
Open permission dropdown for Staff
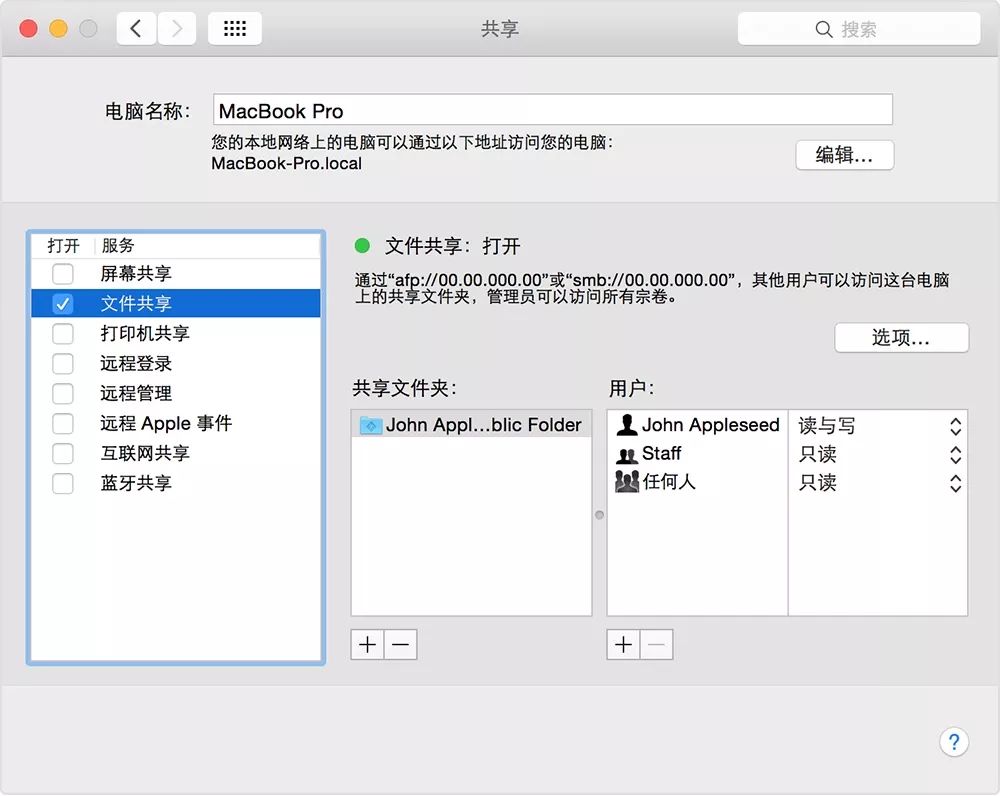tap(955, 455)
